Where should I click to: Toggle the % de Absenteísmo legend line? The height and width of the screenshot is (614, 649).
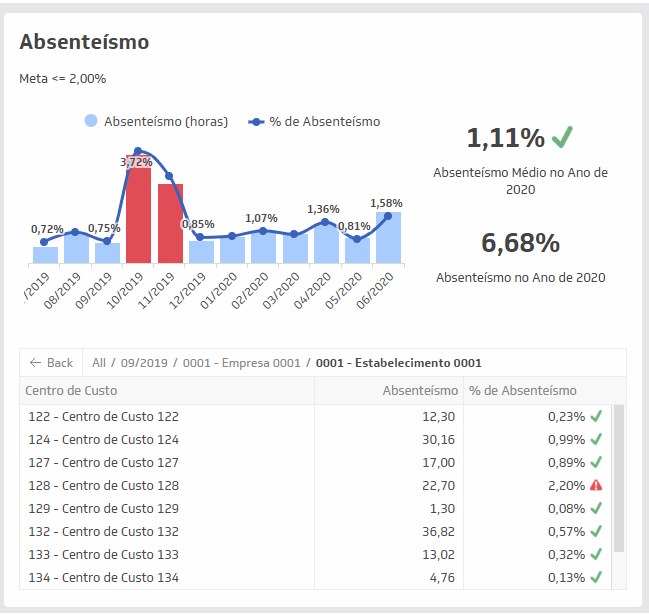click(x=314, y=122)
